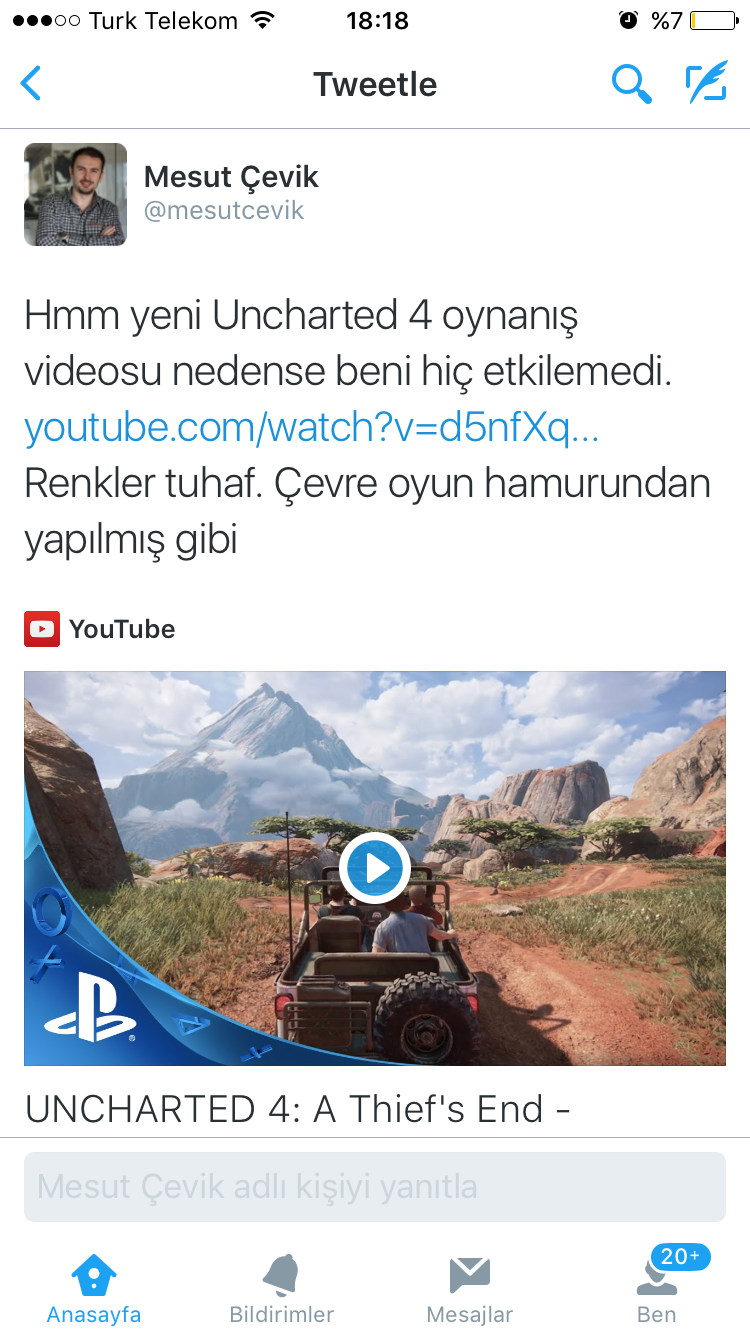Switch to the Anasayfa home tab

[94, 1290]
